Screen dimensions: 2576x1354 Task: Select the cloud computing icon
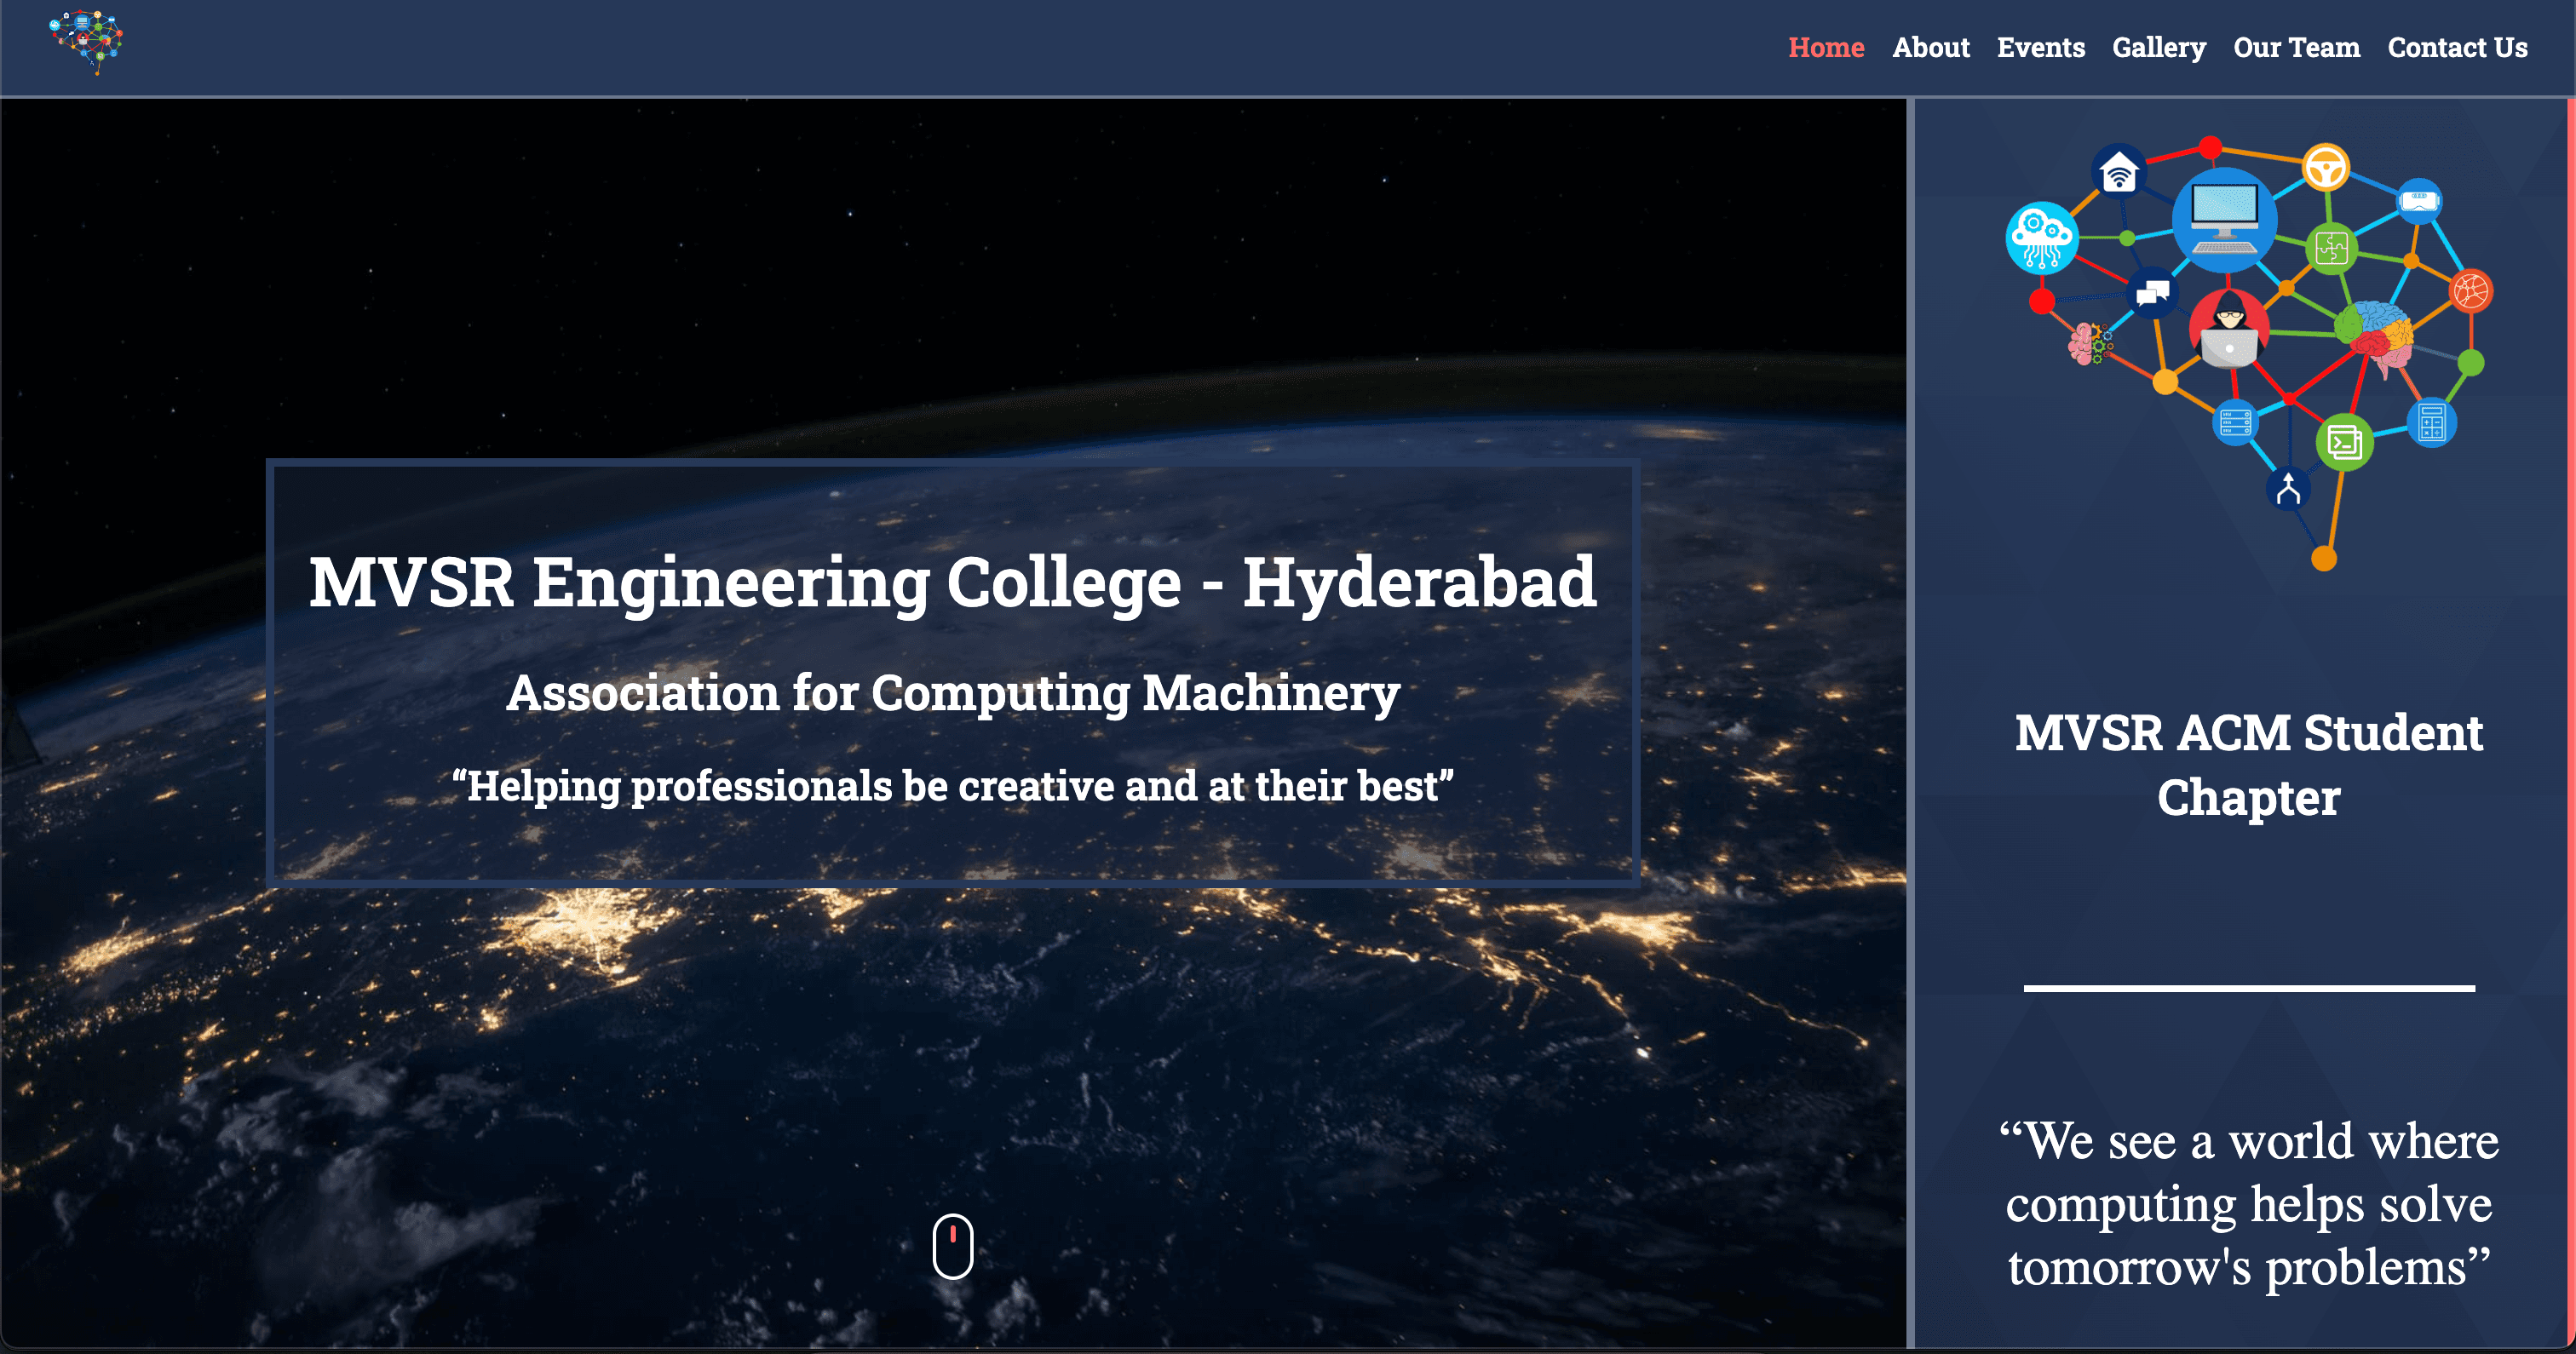click(2041, 236)
